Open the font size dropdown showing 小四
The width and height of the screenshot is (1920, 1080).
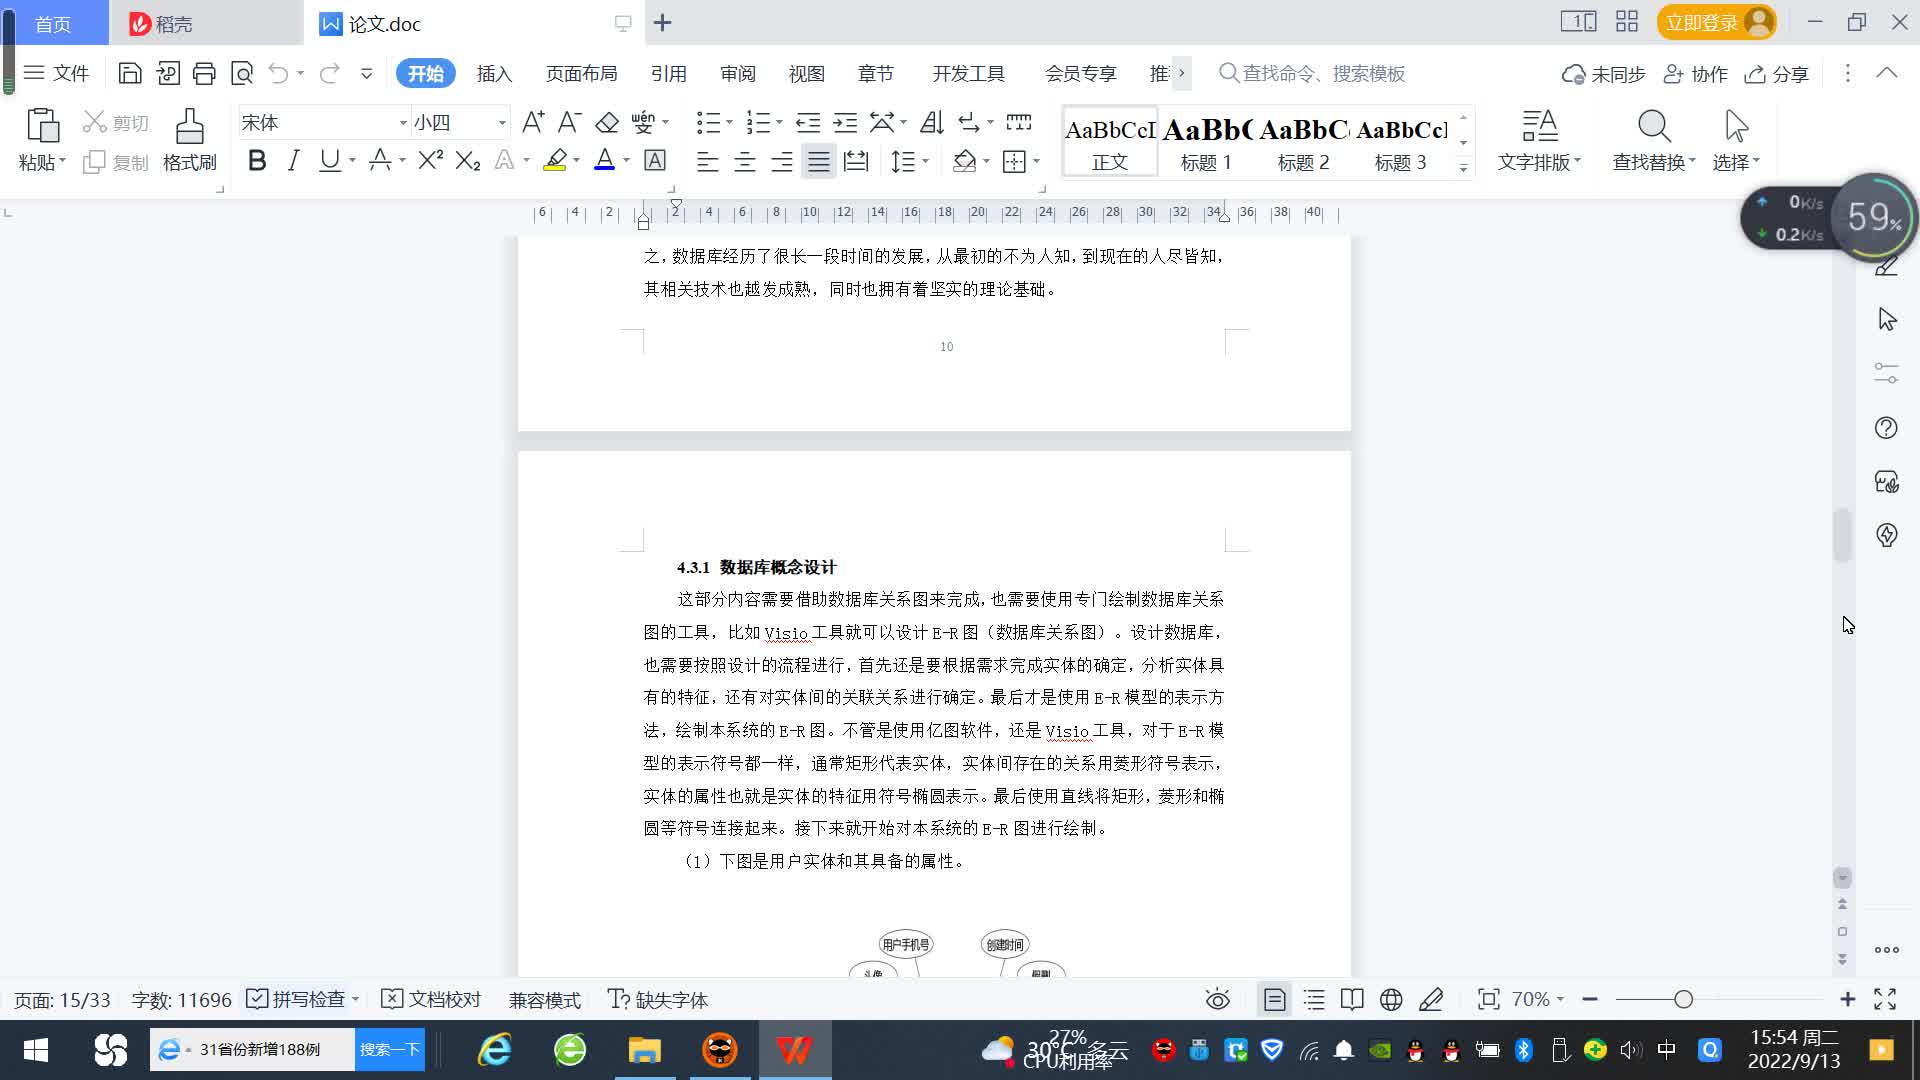502,122
